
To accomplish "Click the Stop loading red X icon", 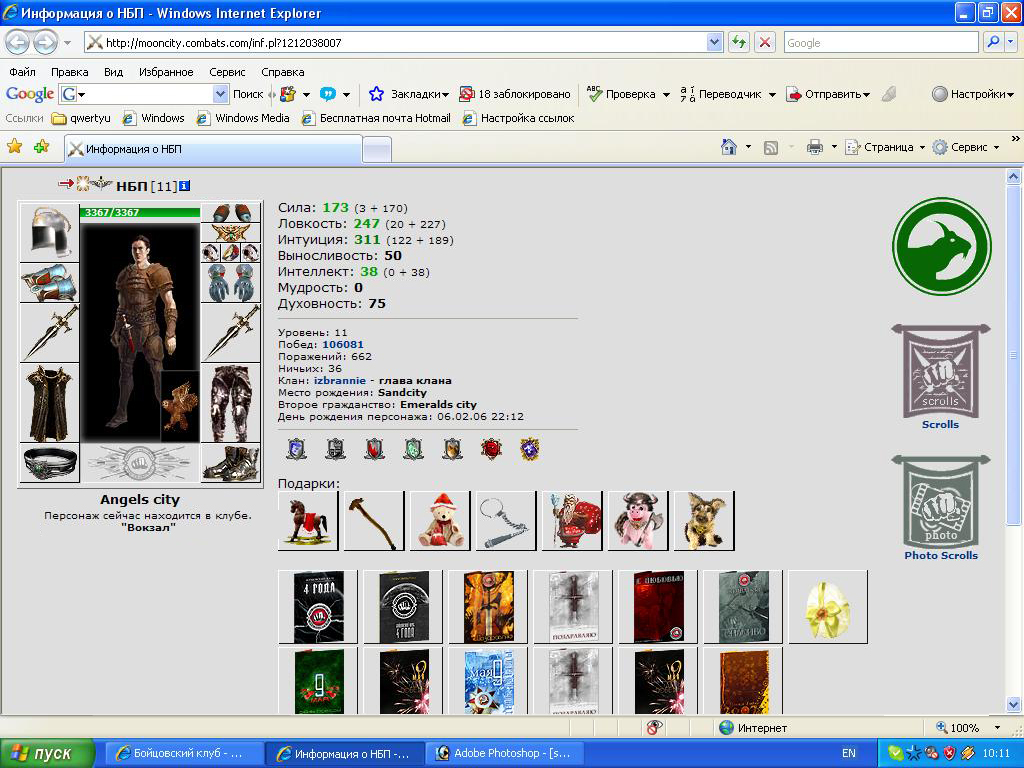I will tap(765, 42).
